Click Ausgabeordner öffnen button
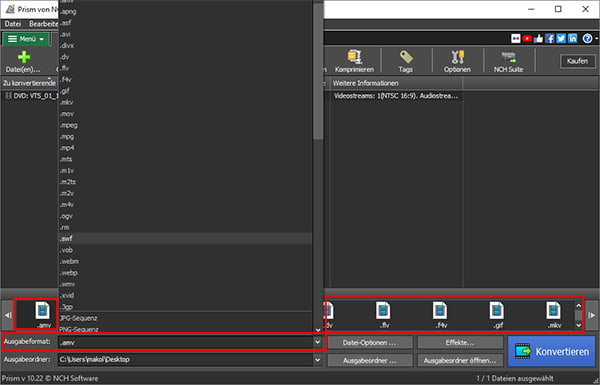Screen dimensions: 600x385 460,360
